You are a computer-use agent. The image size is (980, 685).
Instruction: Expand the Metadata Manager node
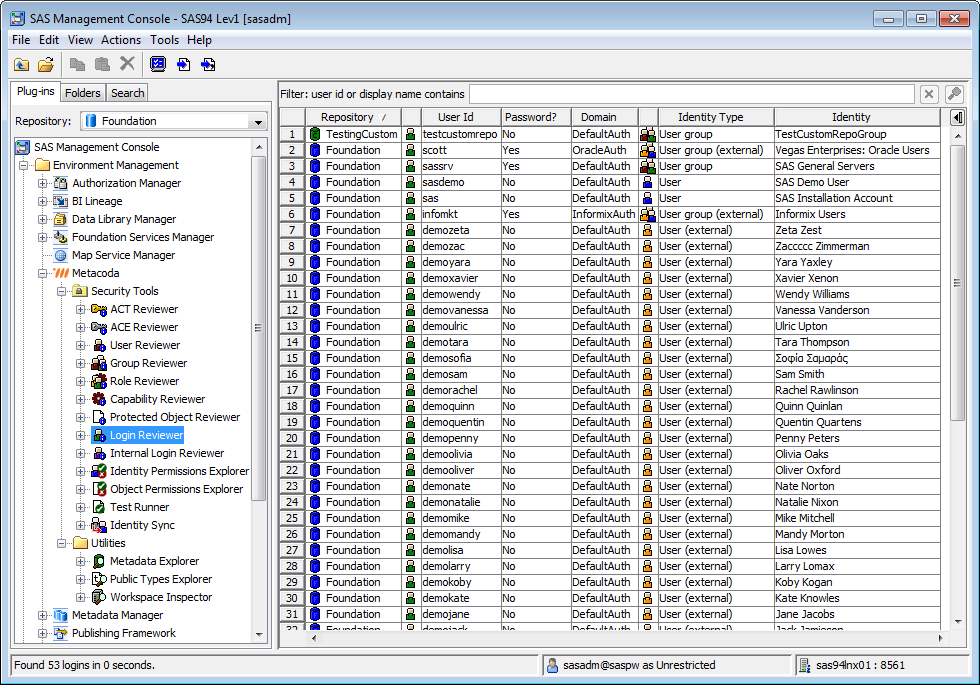click(x=42, y=615)
